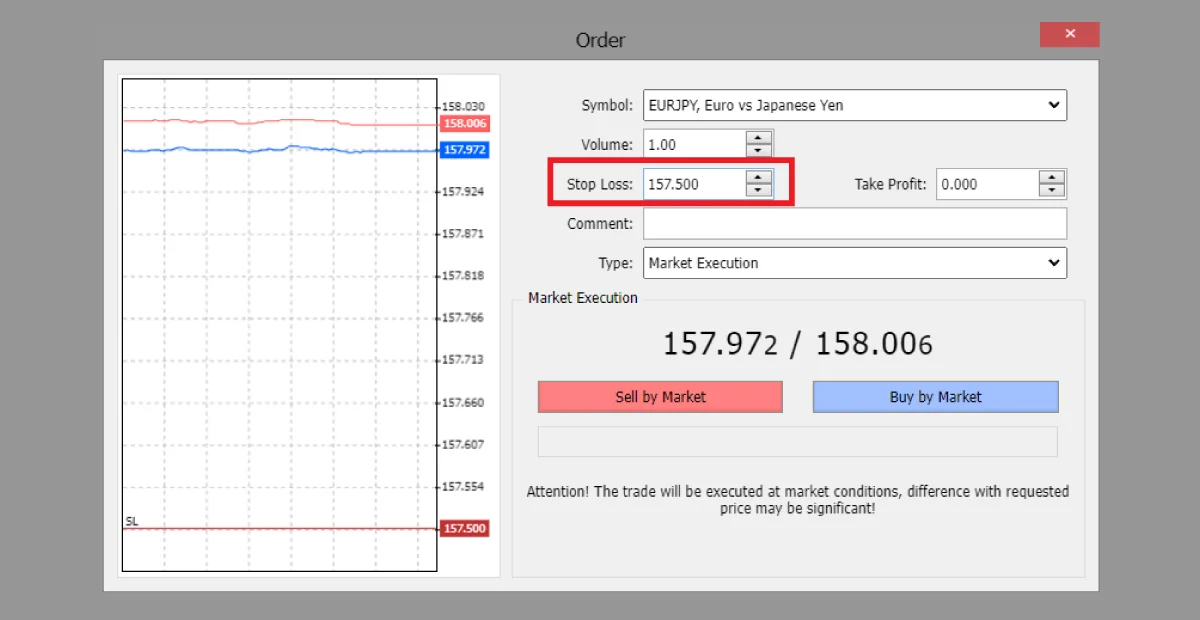1200x620 pixels.
Task: Click inside the Comment text field
Action: (855, 223)
